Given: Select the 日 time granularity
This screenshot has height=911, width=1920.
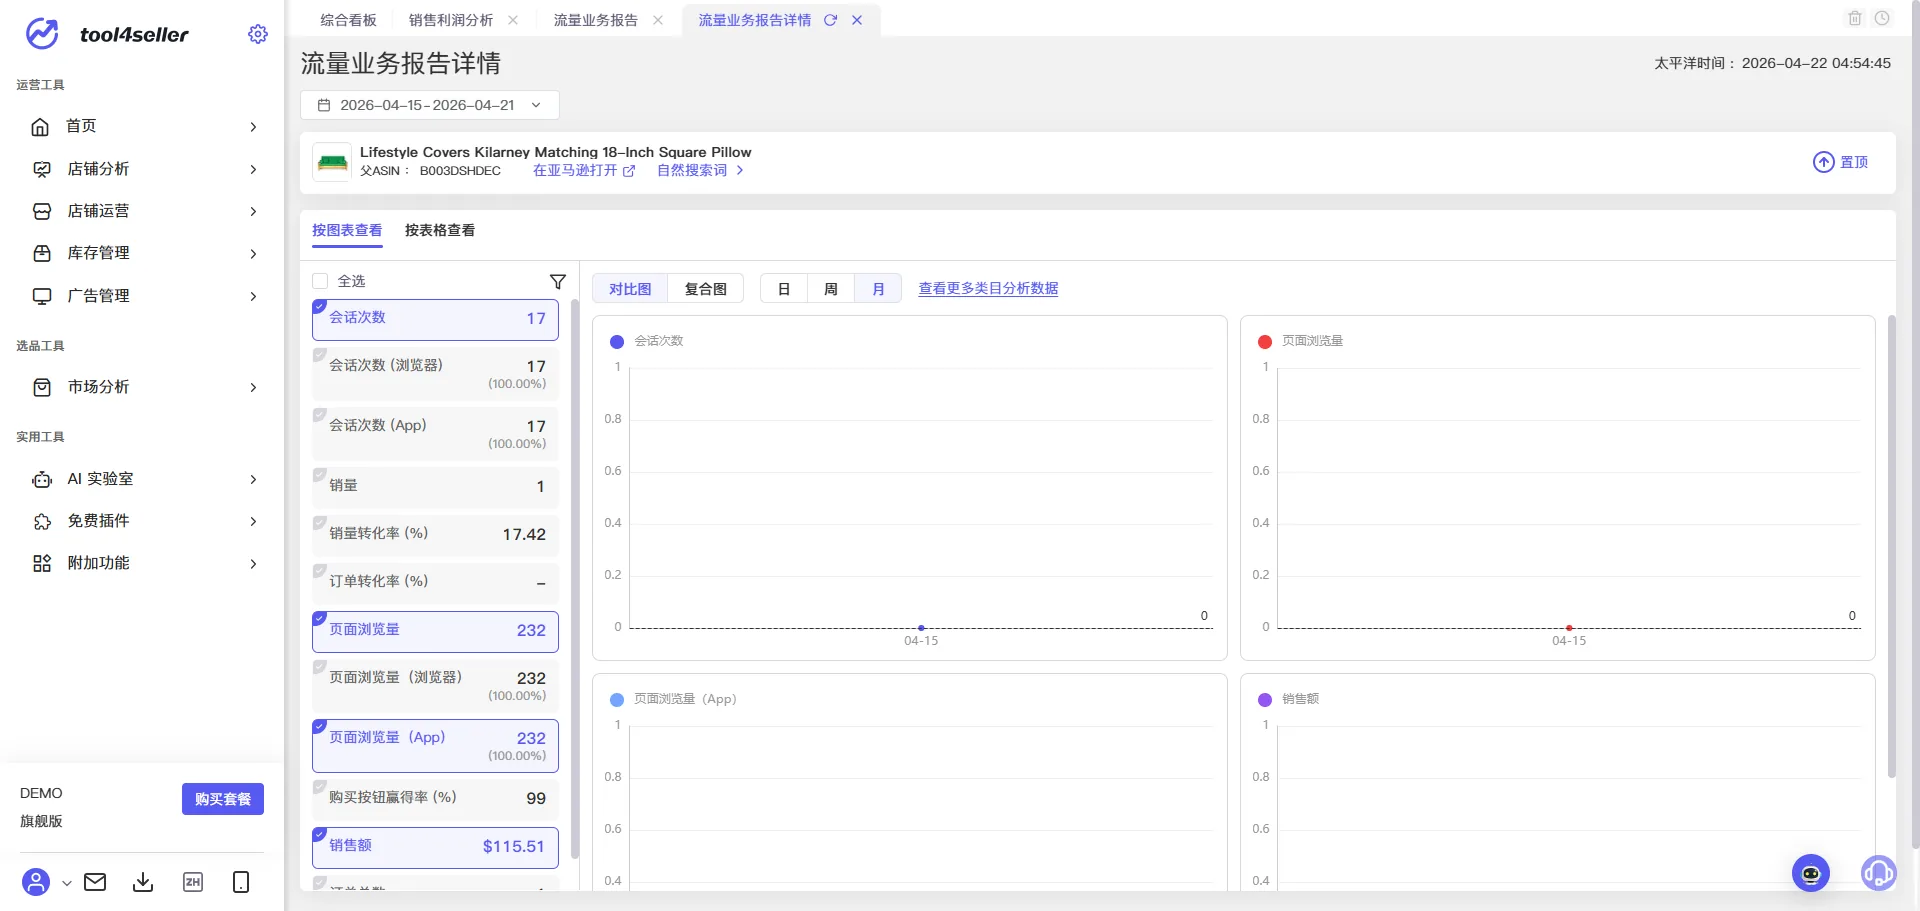Looking at the screenshot, I should pos(784,288).
